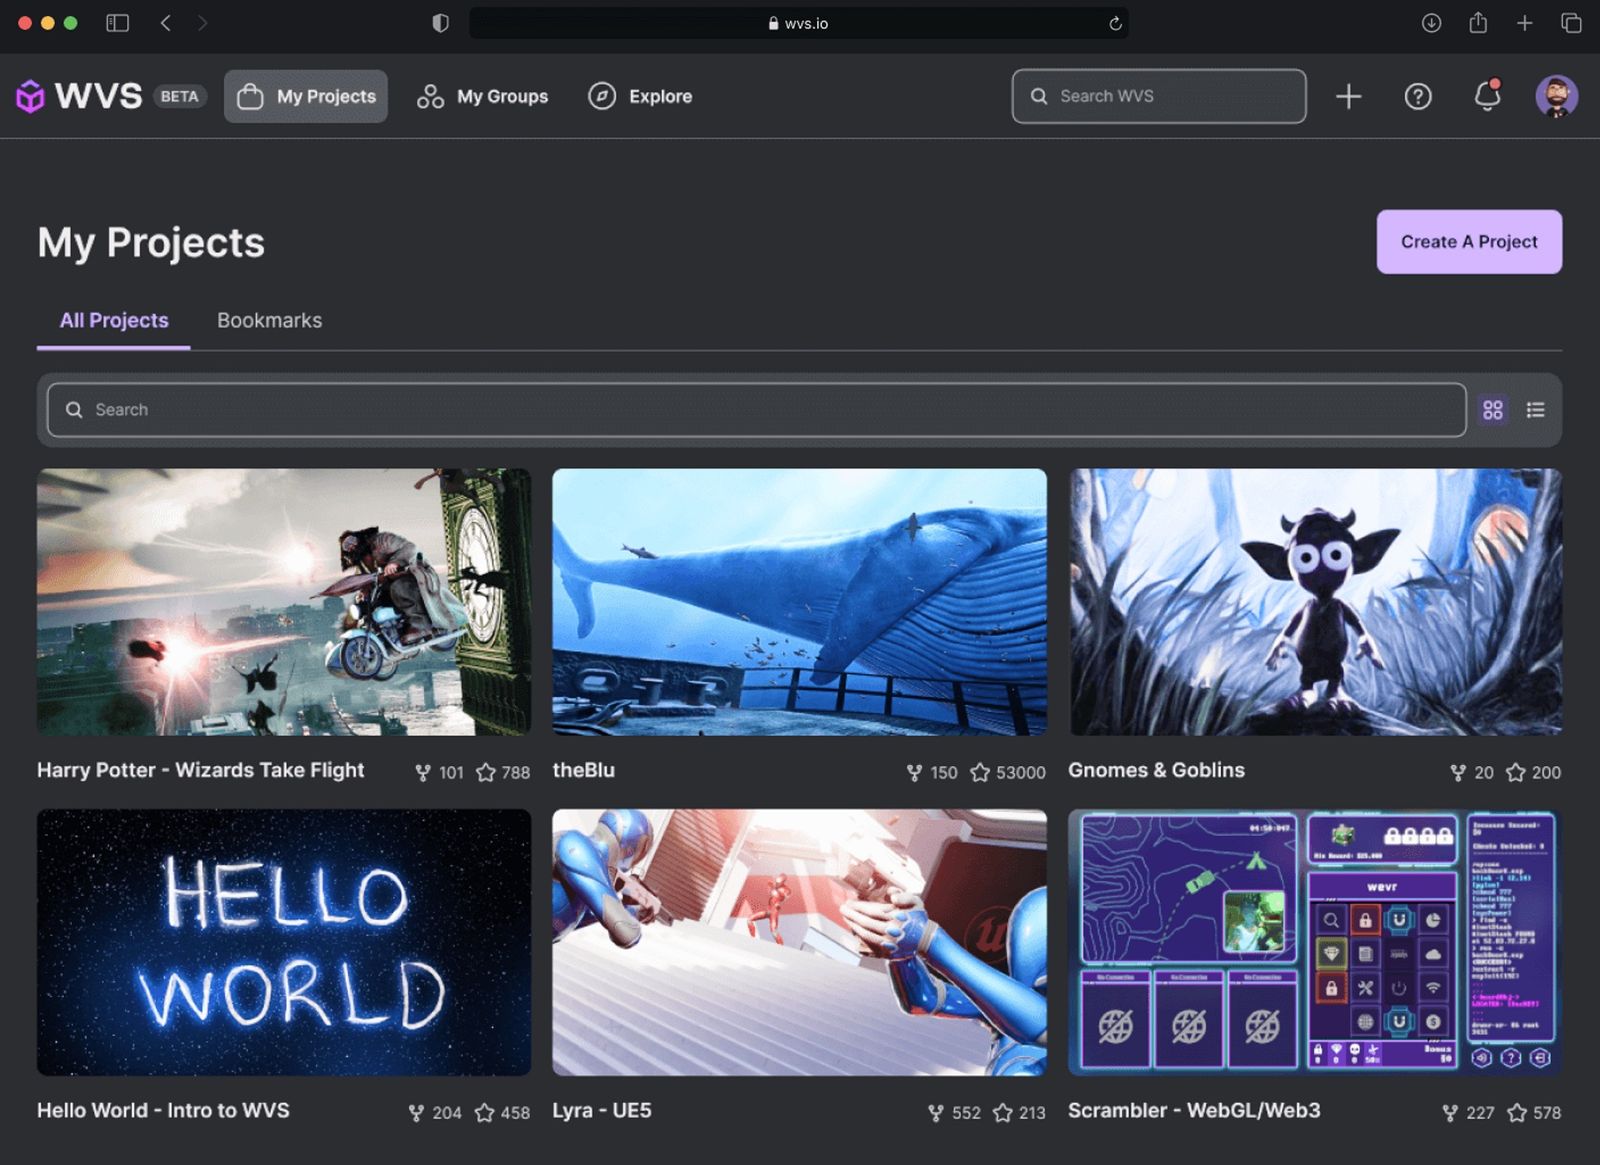Switch to grid view layout

[x=1493, y=409]
